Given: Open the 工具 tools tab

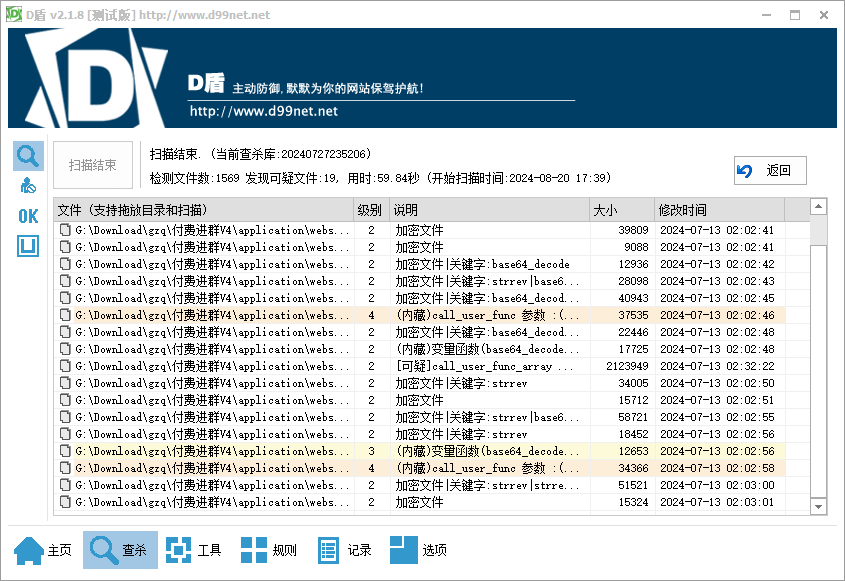Looking at the screenshot, I should click(194, 550).
